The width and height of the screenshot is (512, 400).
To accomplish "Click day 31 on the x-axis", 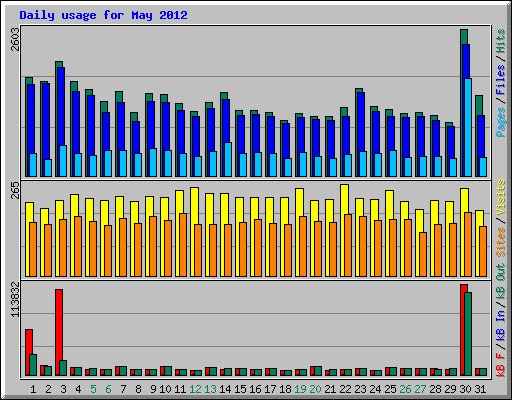I will tap(480, 389).
